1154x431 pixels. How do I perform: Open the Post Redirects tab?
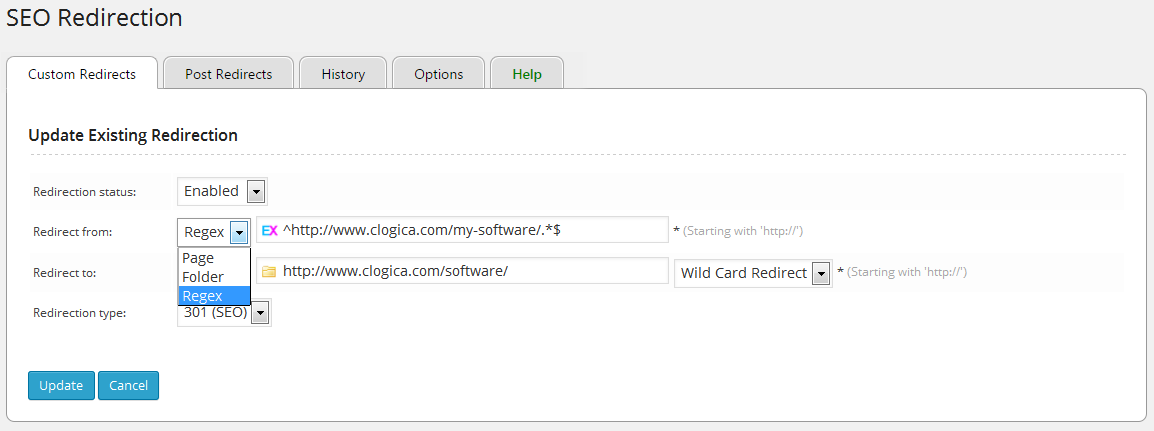coord(229,74)
